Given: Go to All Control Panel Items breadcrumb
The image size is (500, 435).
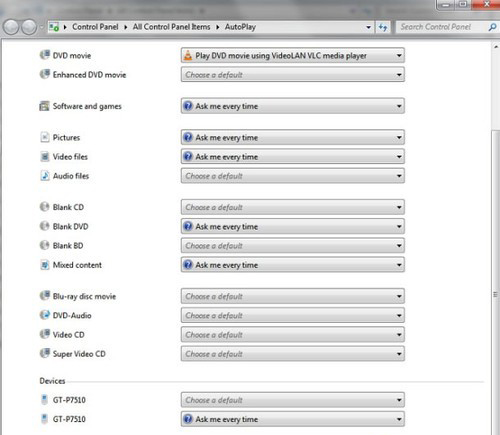Looking at the screenshot, I should coord(171,27).
